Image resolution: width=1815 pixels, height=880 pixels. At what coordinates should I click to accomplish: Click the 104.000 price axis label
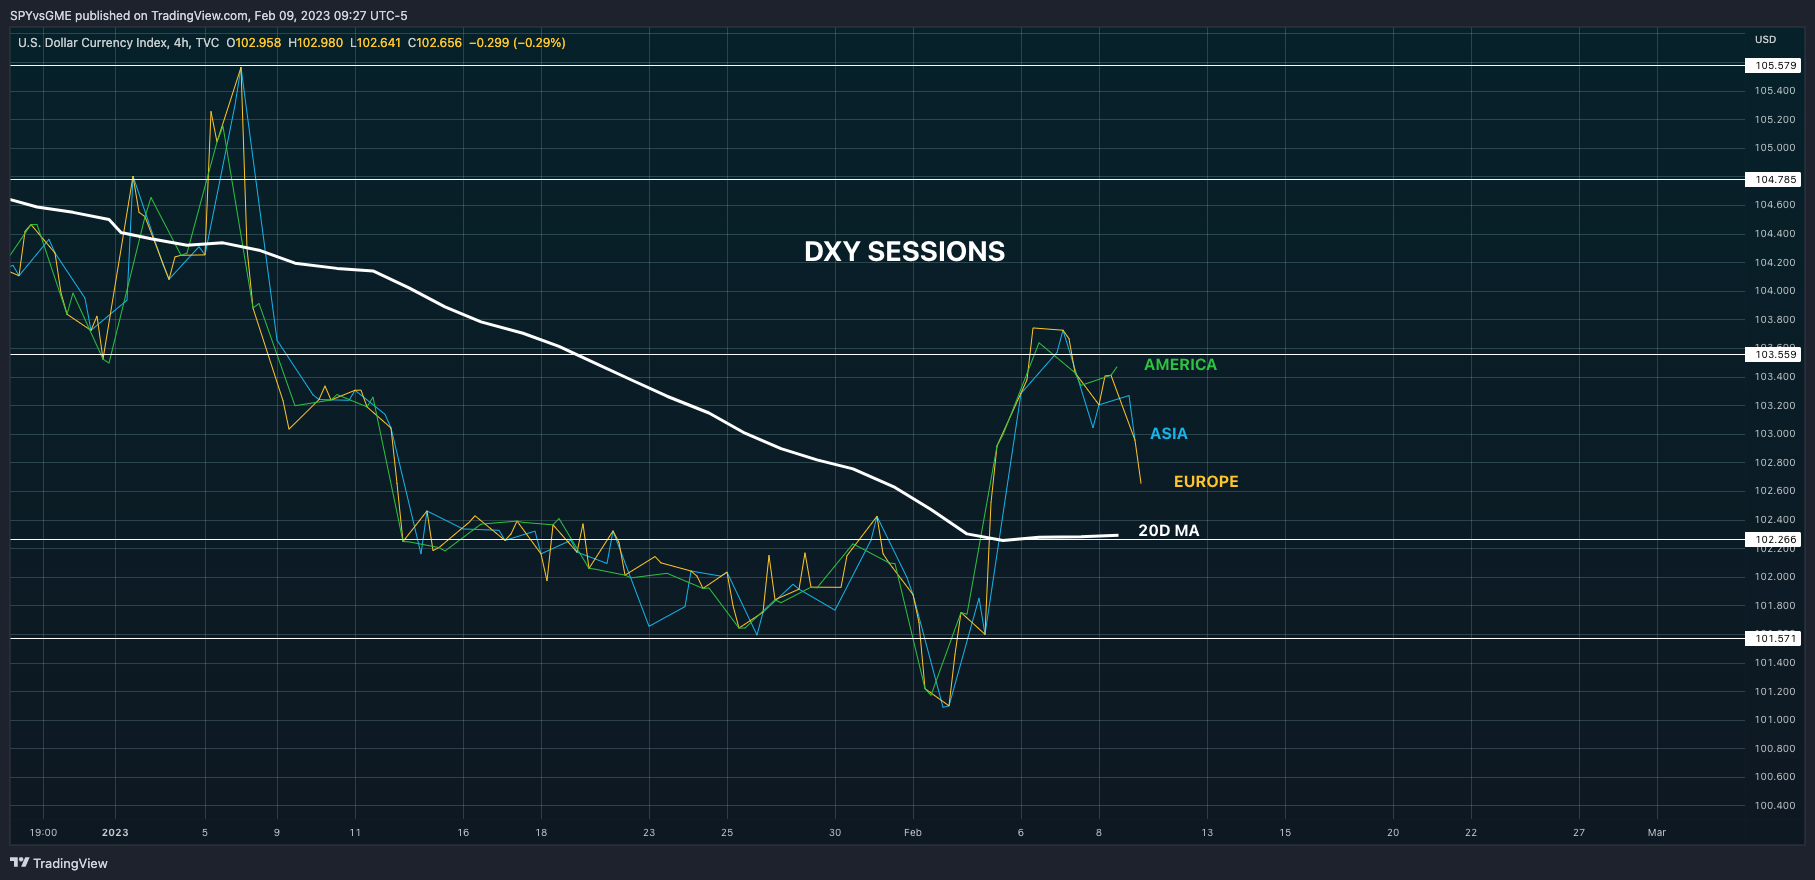(1774, 291)
